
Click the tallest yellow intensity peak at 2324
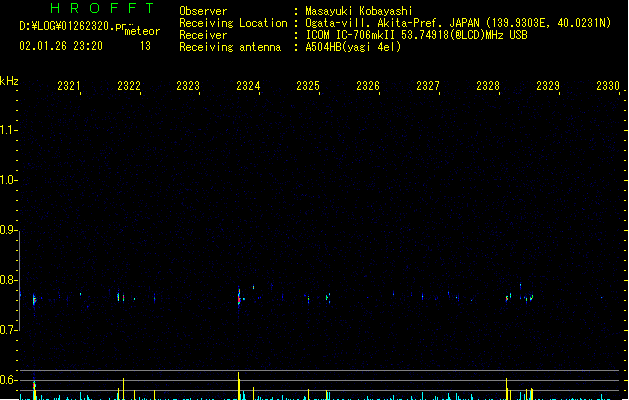pyautogui.click(x=239, y=386)
